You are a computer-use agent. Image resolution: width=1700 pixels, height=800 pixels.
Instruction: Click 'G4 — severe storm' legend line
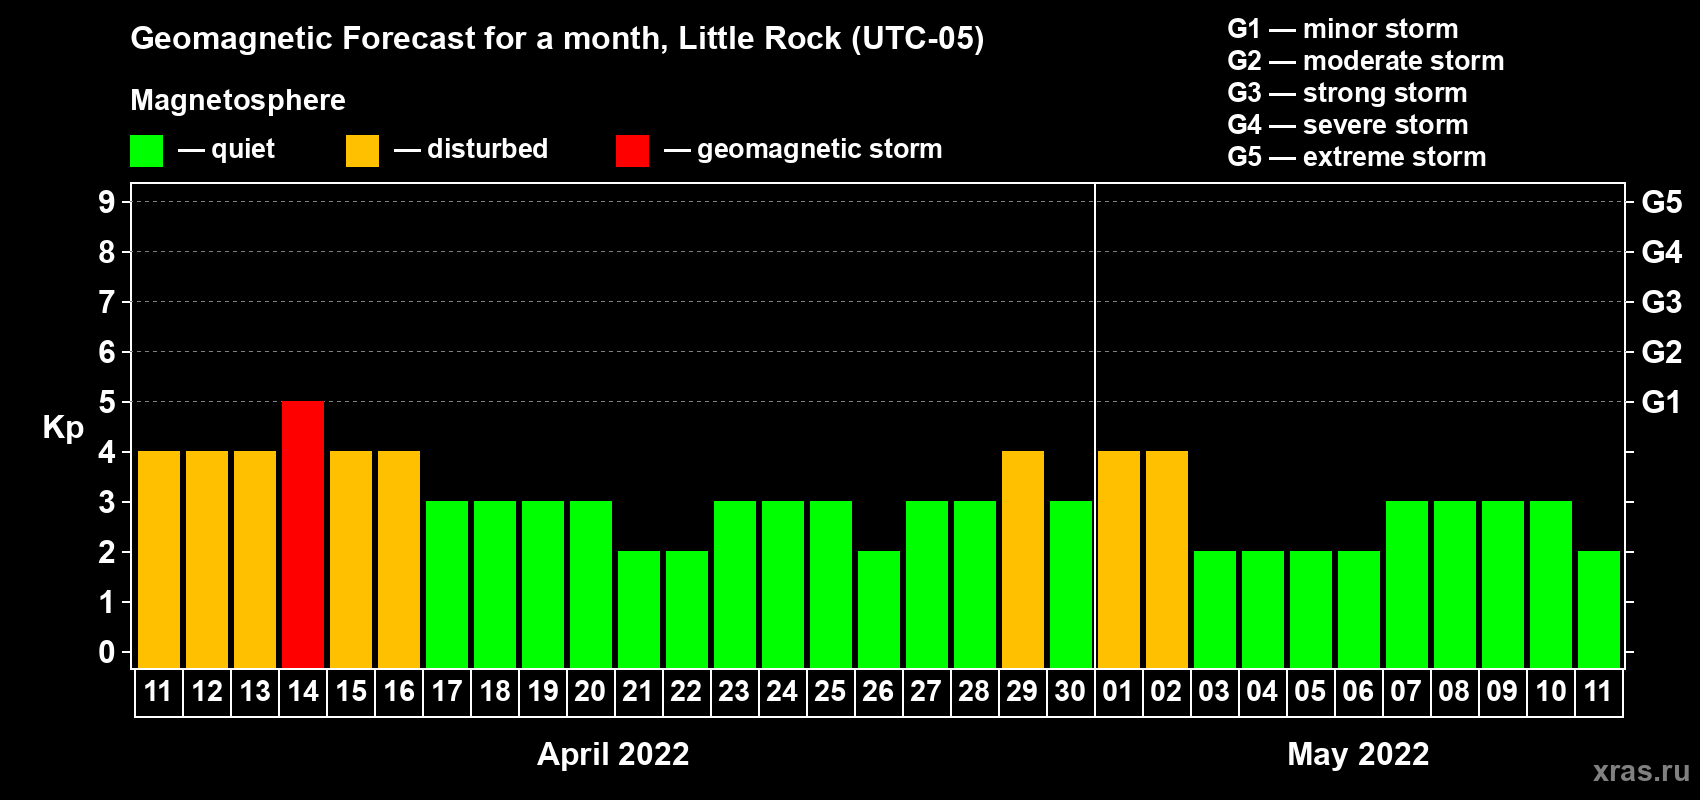[1348, 125]
